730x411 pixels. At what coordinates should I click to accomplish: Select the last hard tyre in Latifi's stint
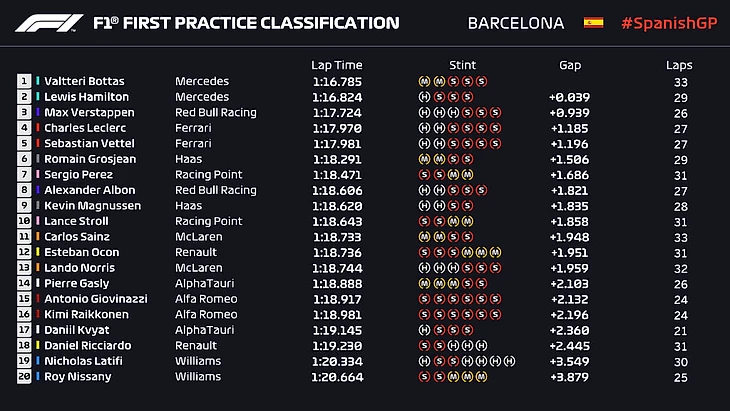pyautogui.click(x=510, y=360)
